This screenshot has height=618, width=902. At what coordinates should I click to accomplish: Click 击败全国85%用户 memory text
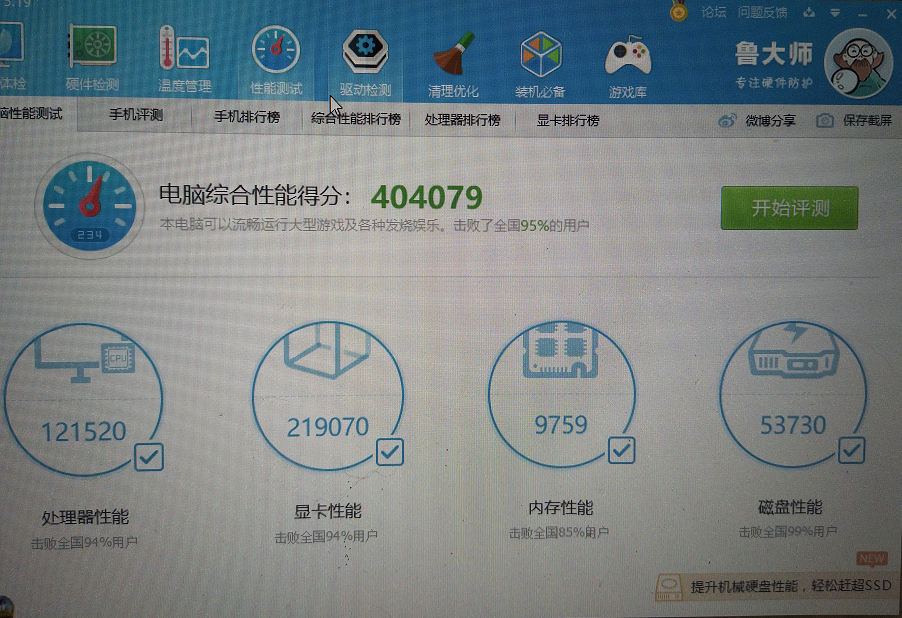pyautogui.click(x=559, y=533)
